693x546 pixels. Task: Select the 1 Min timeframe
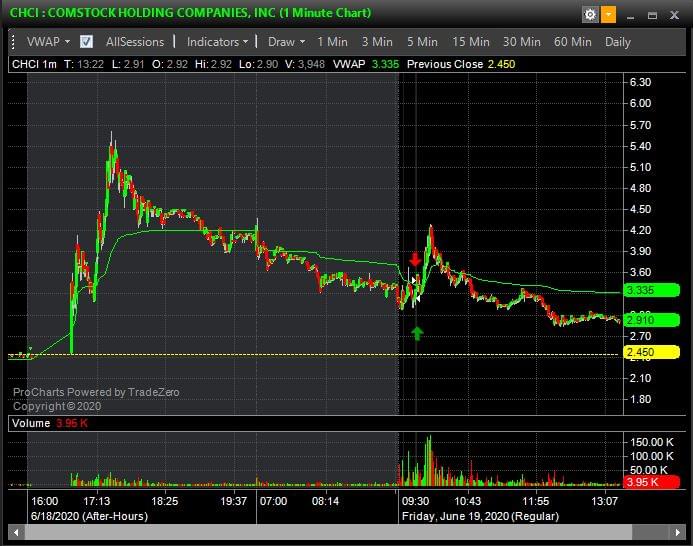pyautogui.click(x=332, y=42)
